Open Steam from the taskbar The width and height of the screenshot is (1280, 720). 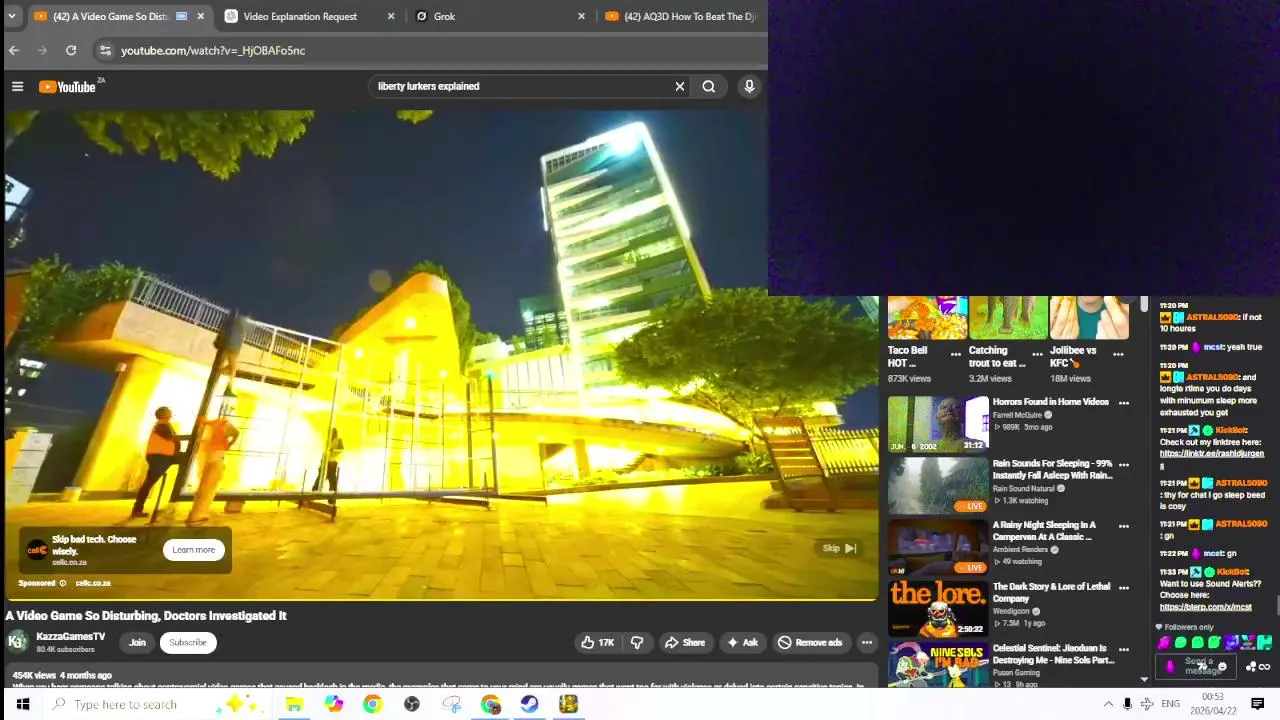click(529, 704)
